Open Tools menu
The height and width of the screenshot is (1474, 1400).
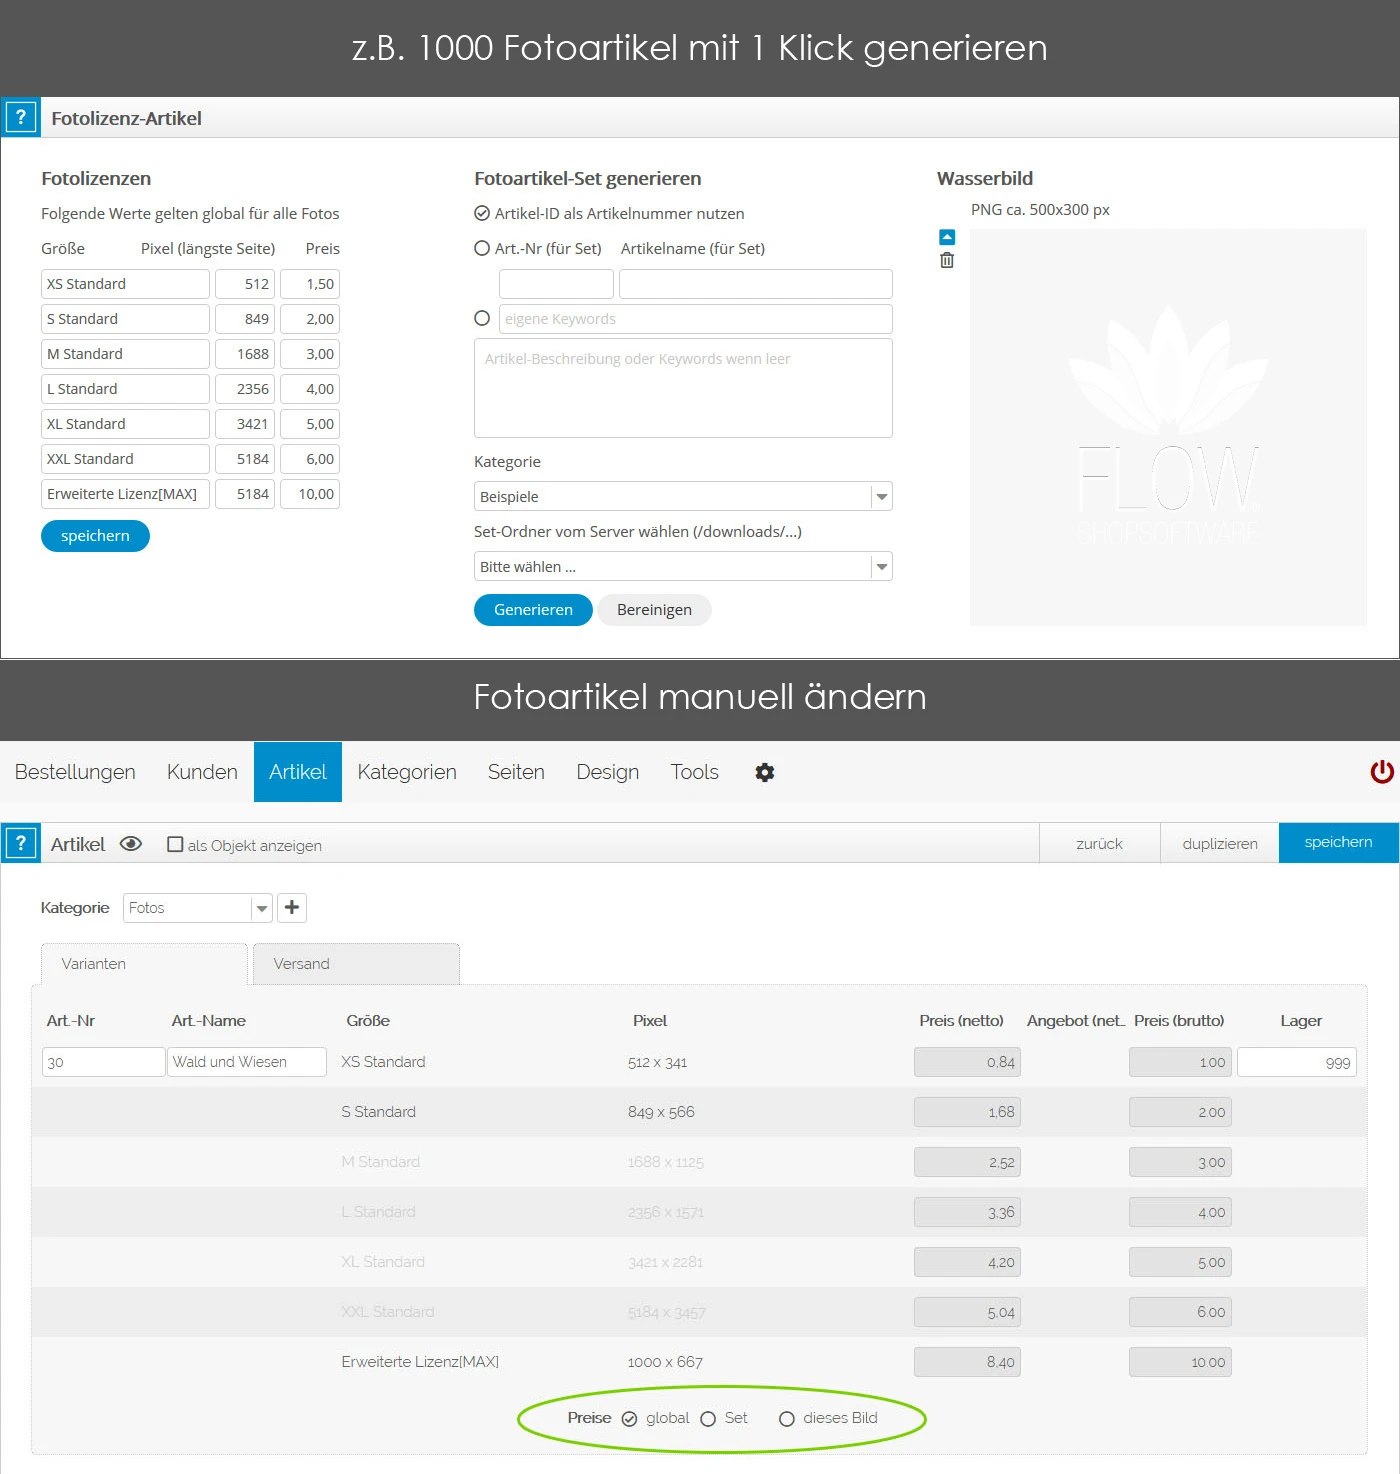pos(694,772)
